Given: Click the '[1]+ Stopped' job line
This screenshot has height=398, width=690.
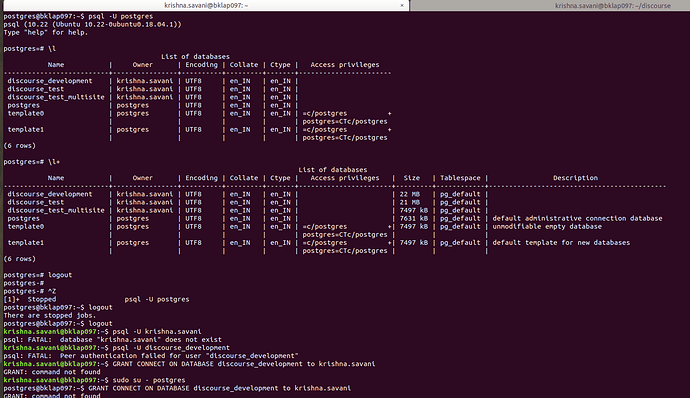Looking at the screenshot, I should tap(96, 299).
